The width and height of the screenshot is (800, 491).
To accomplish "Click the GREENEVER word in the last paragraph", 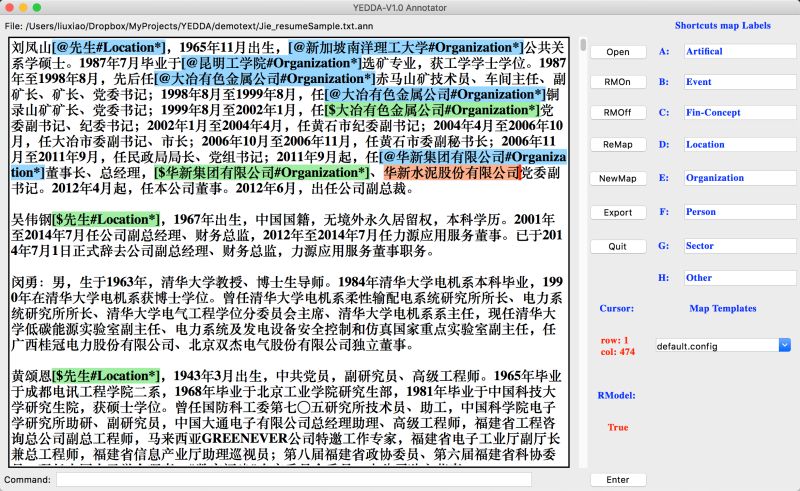I will point(245,438).
